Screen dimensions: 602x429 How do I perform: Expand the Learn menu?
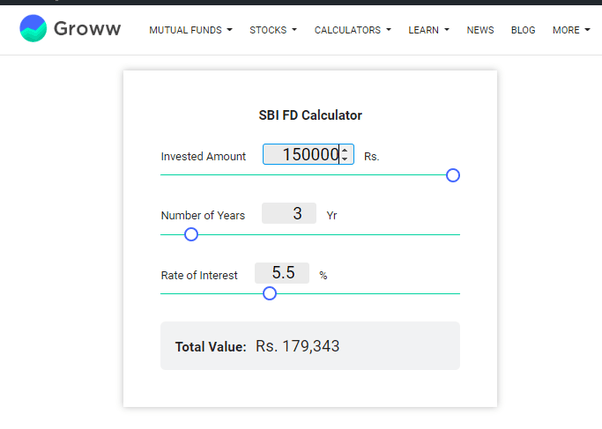(x=428, y=30)
